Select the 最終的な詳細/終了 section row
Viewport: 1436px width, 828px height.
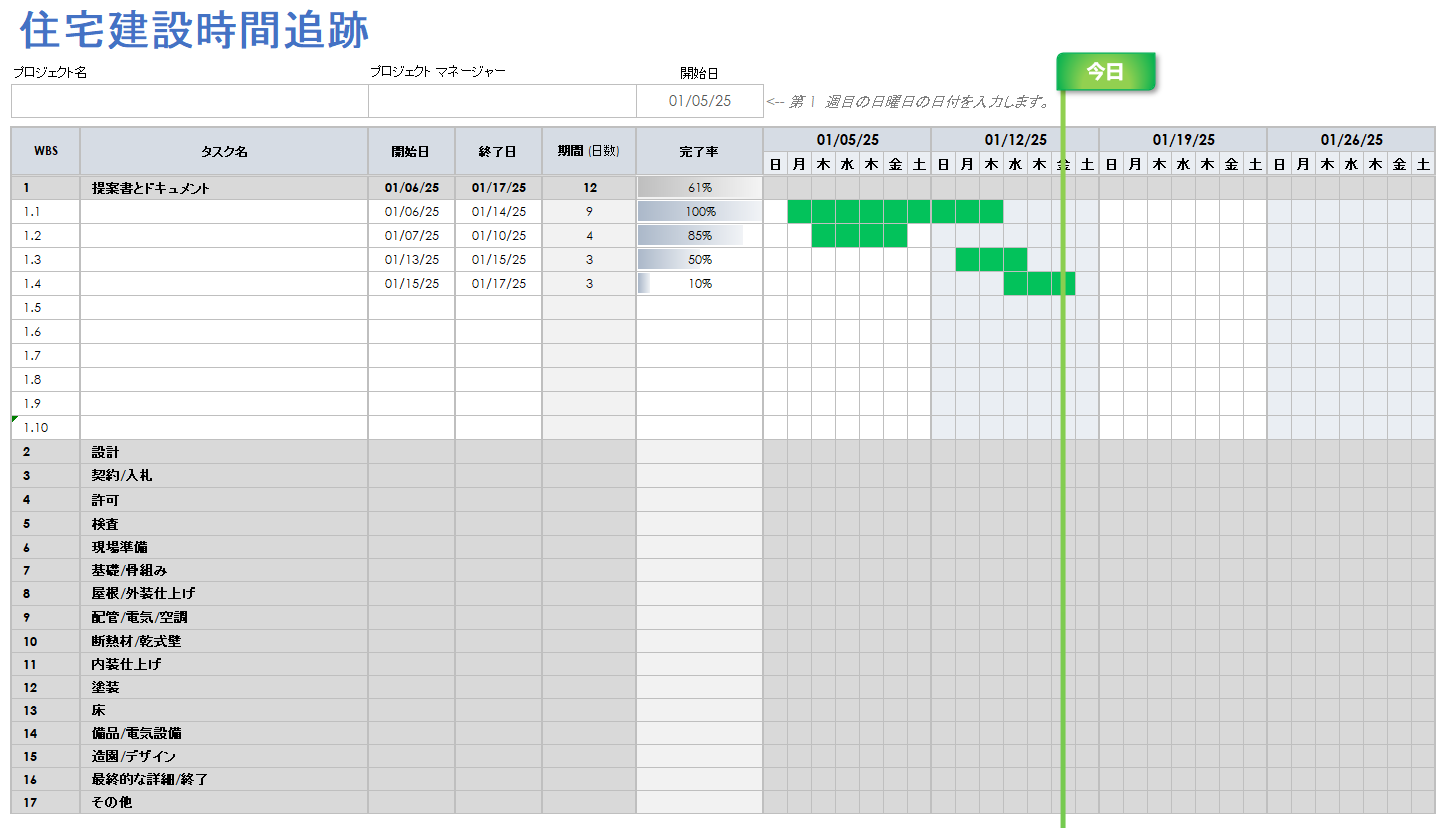723,779
